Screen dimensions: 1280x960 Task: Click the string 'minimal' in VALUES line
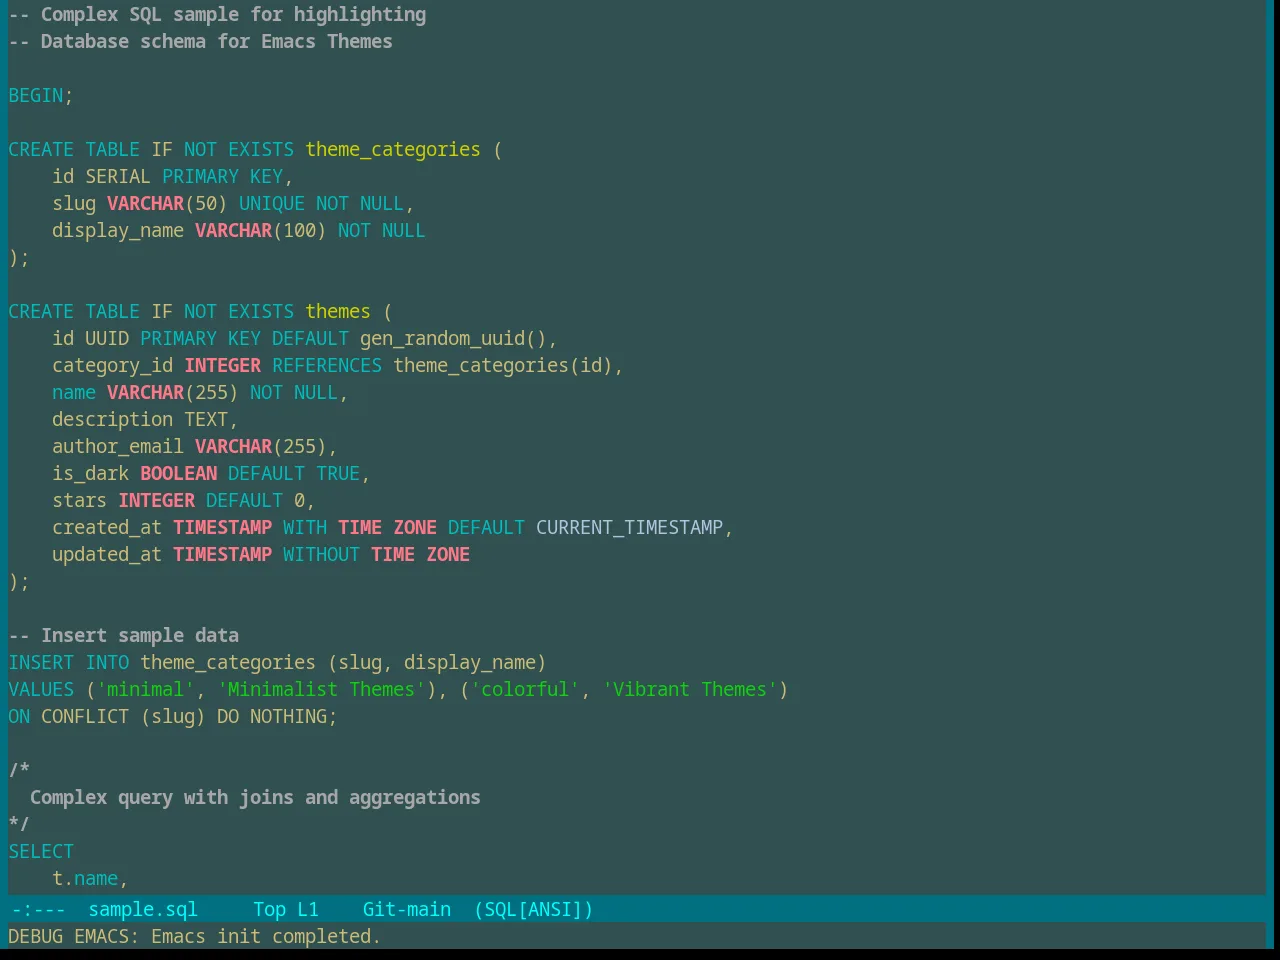[x=146, y=689]
